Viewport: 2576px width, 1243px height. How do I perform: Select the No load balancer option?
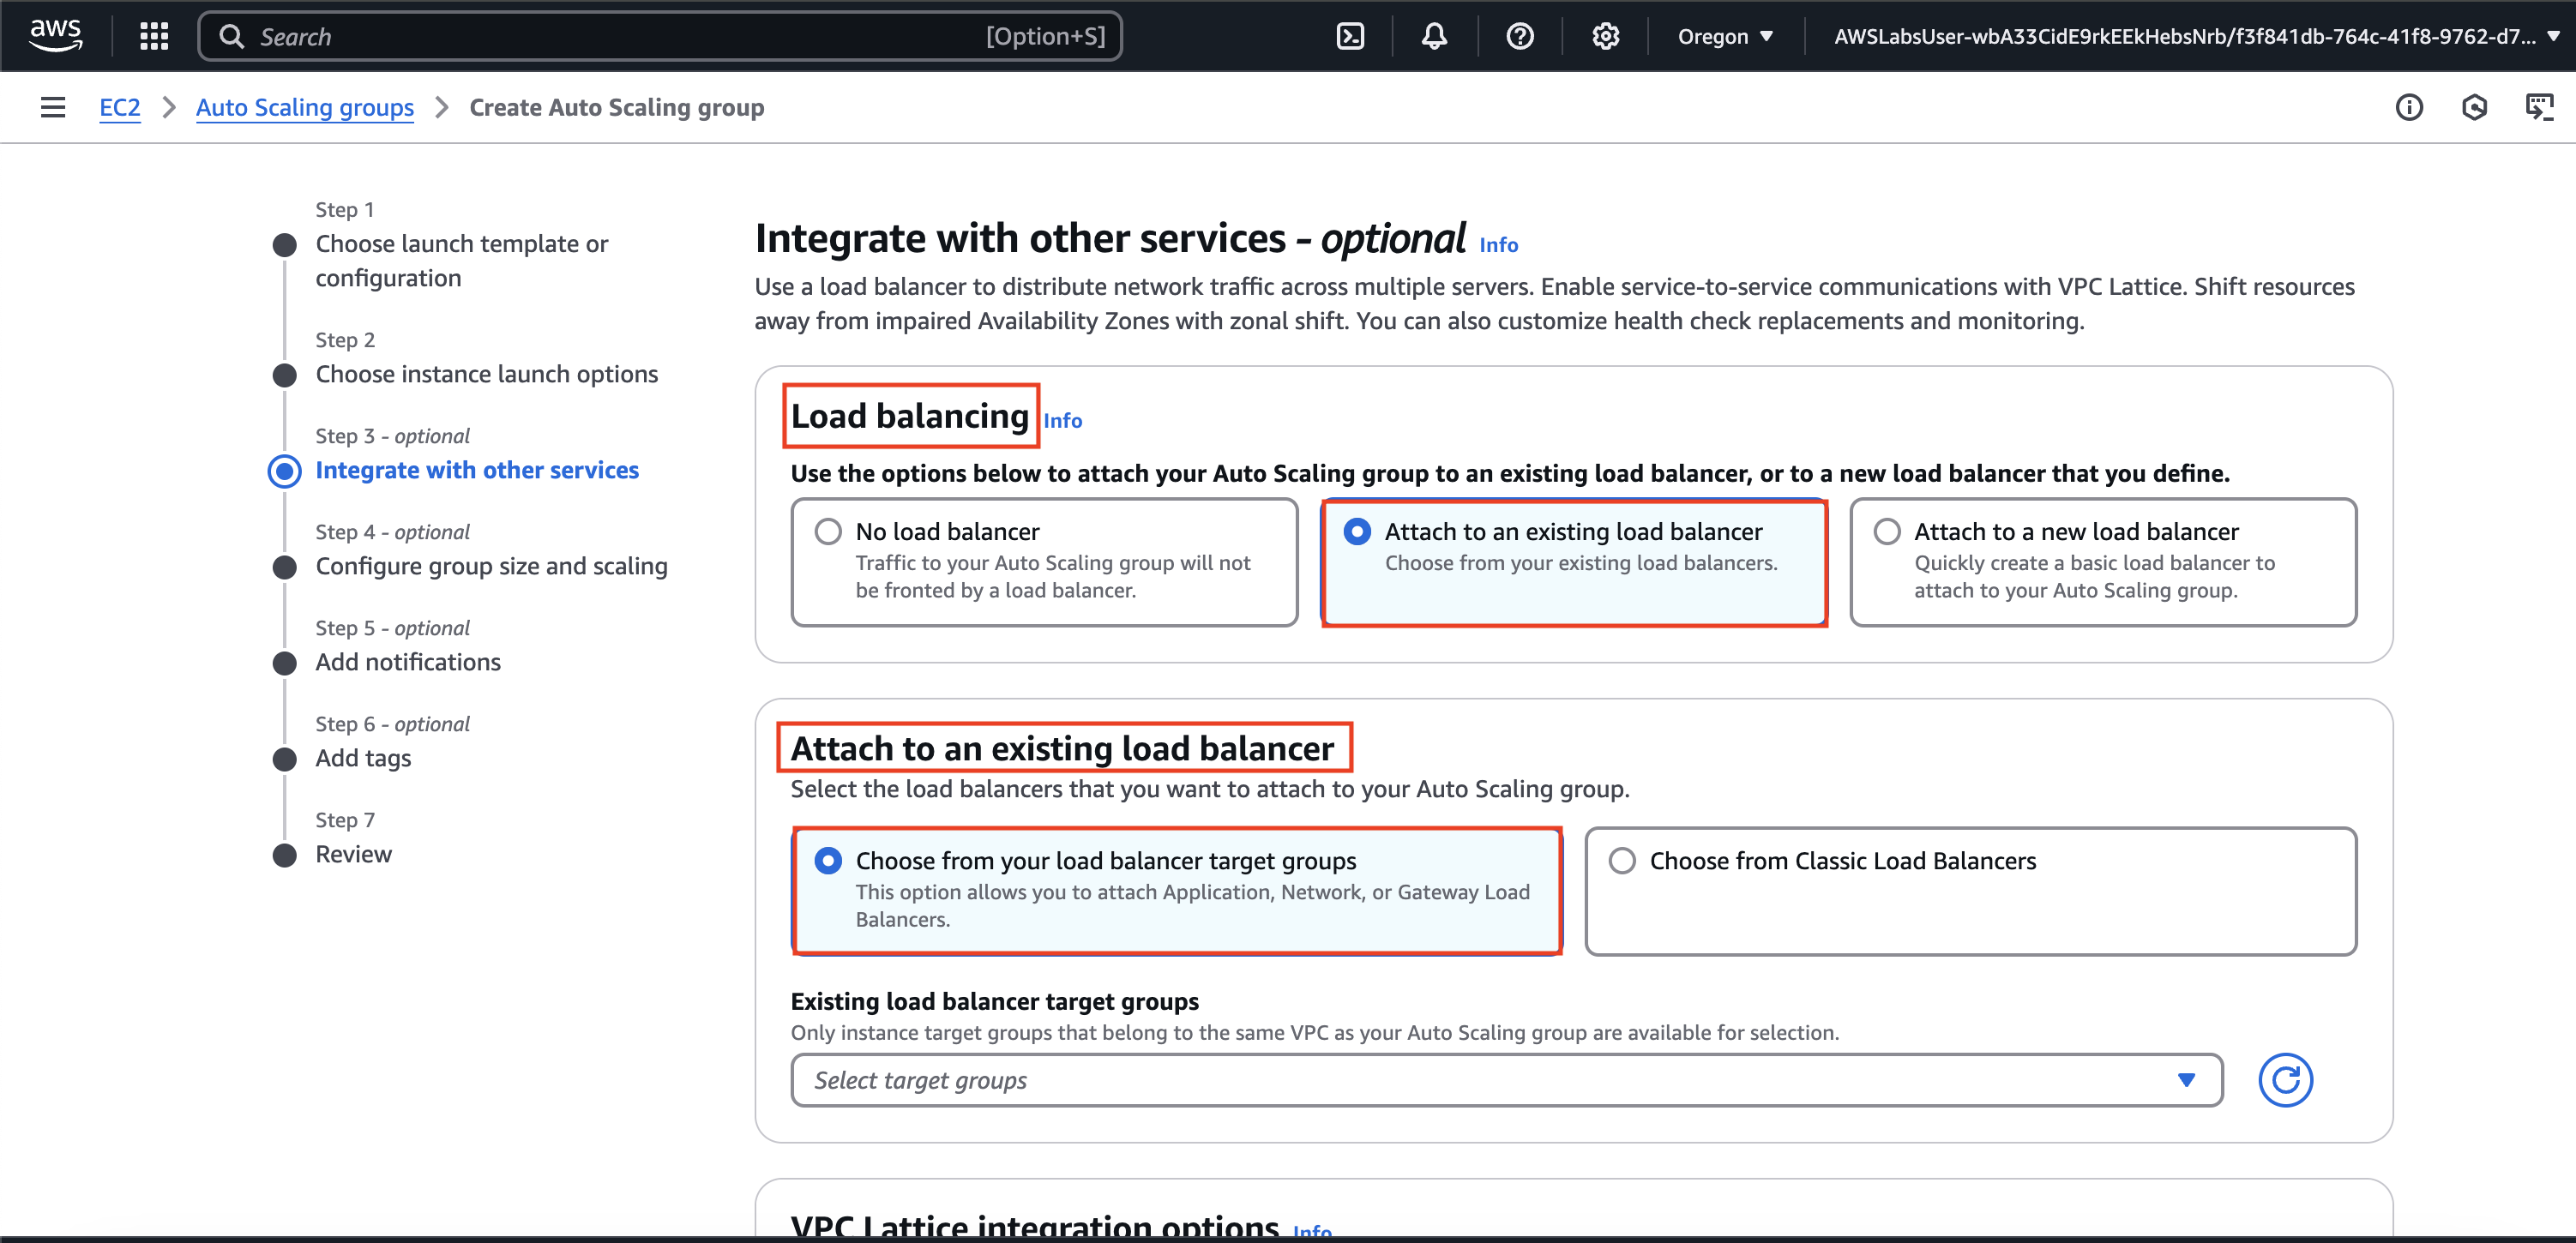[x=828, y=531]
